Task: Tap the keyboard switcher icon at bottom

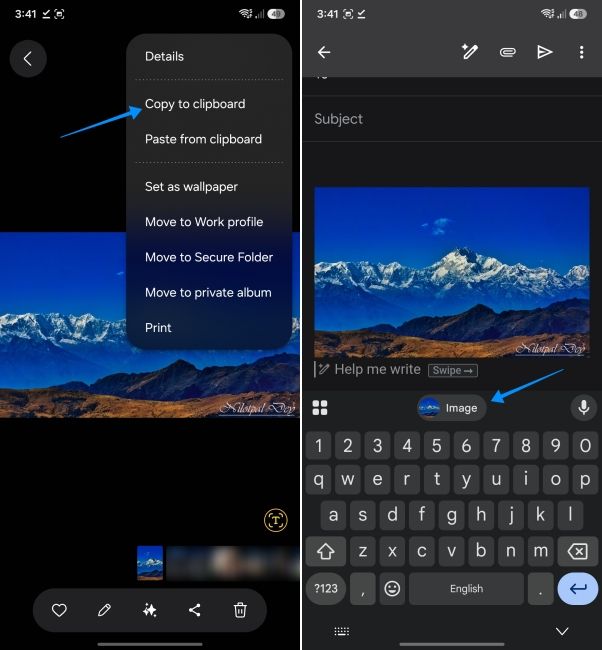Action: pos(342,631)
